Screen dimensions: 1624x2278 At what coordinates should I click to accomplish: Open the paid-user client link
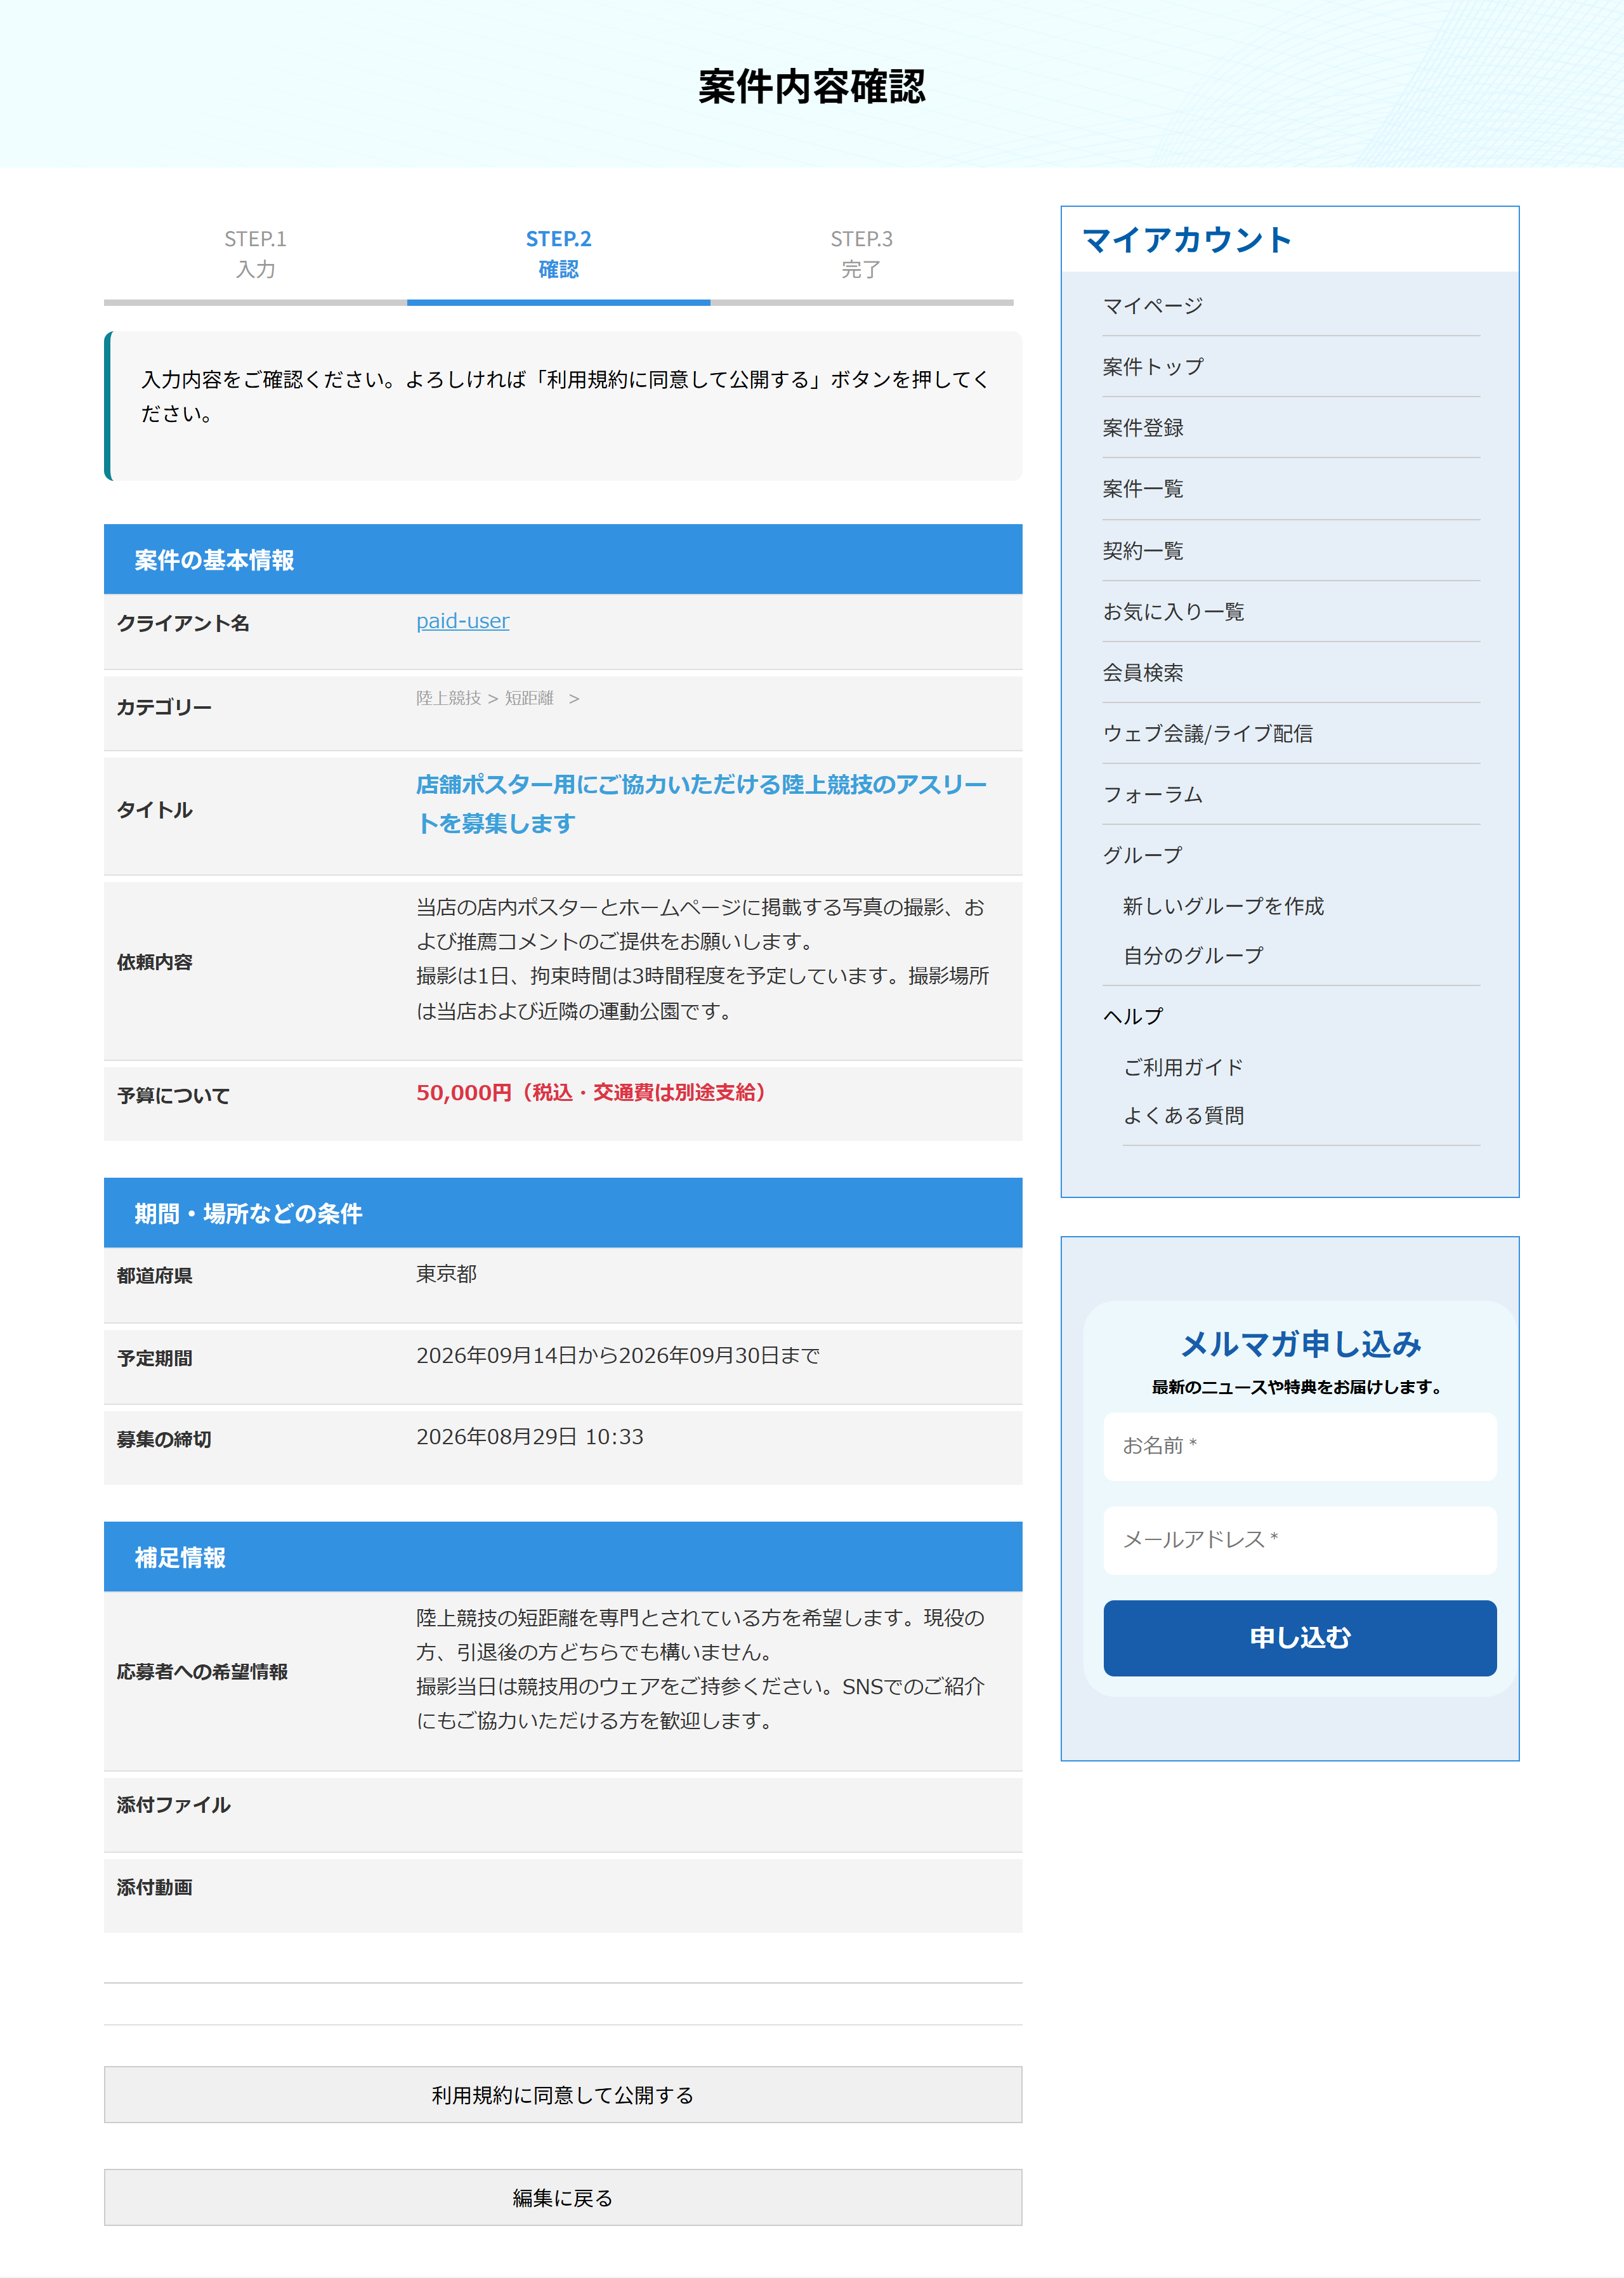point(462,621)
